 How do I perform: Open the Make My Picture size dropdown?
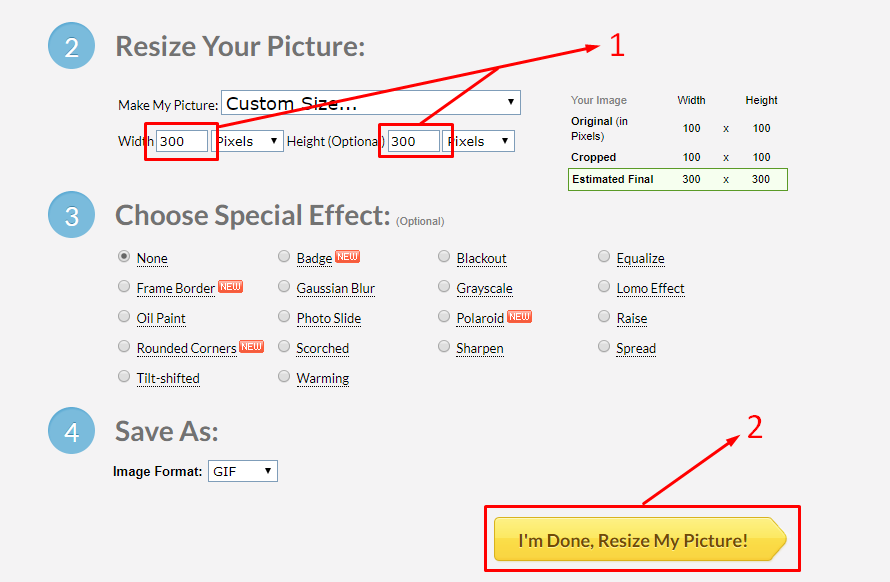tap(370, 103)
